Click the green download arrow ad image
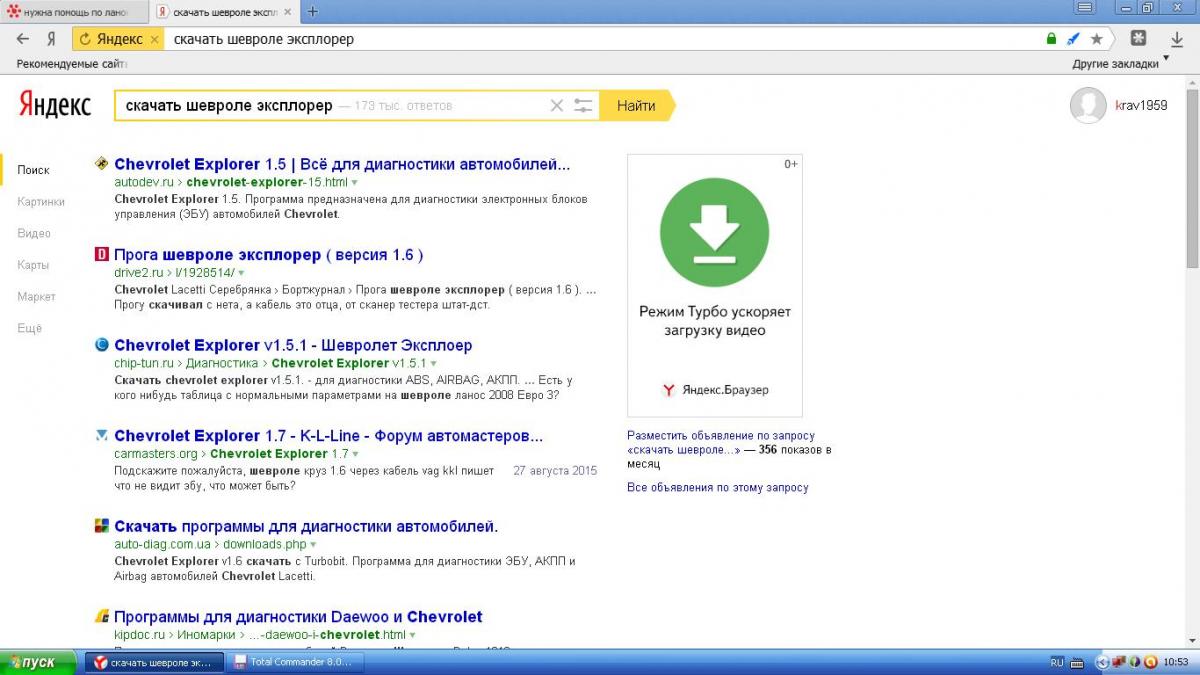 [x=714, y=233]
